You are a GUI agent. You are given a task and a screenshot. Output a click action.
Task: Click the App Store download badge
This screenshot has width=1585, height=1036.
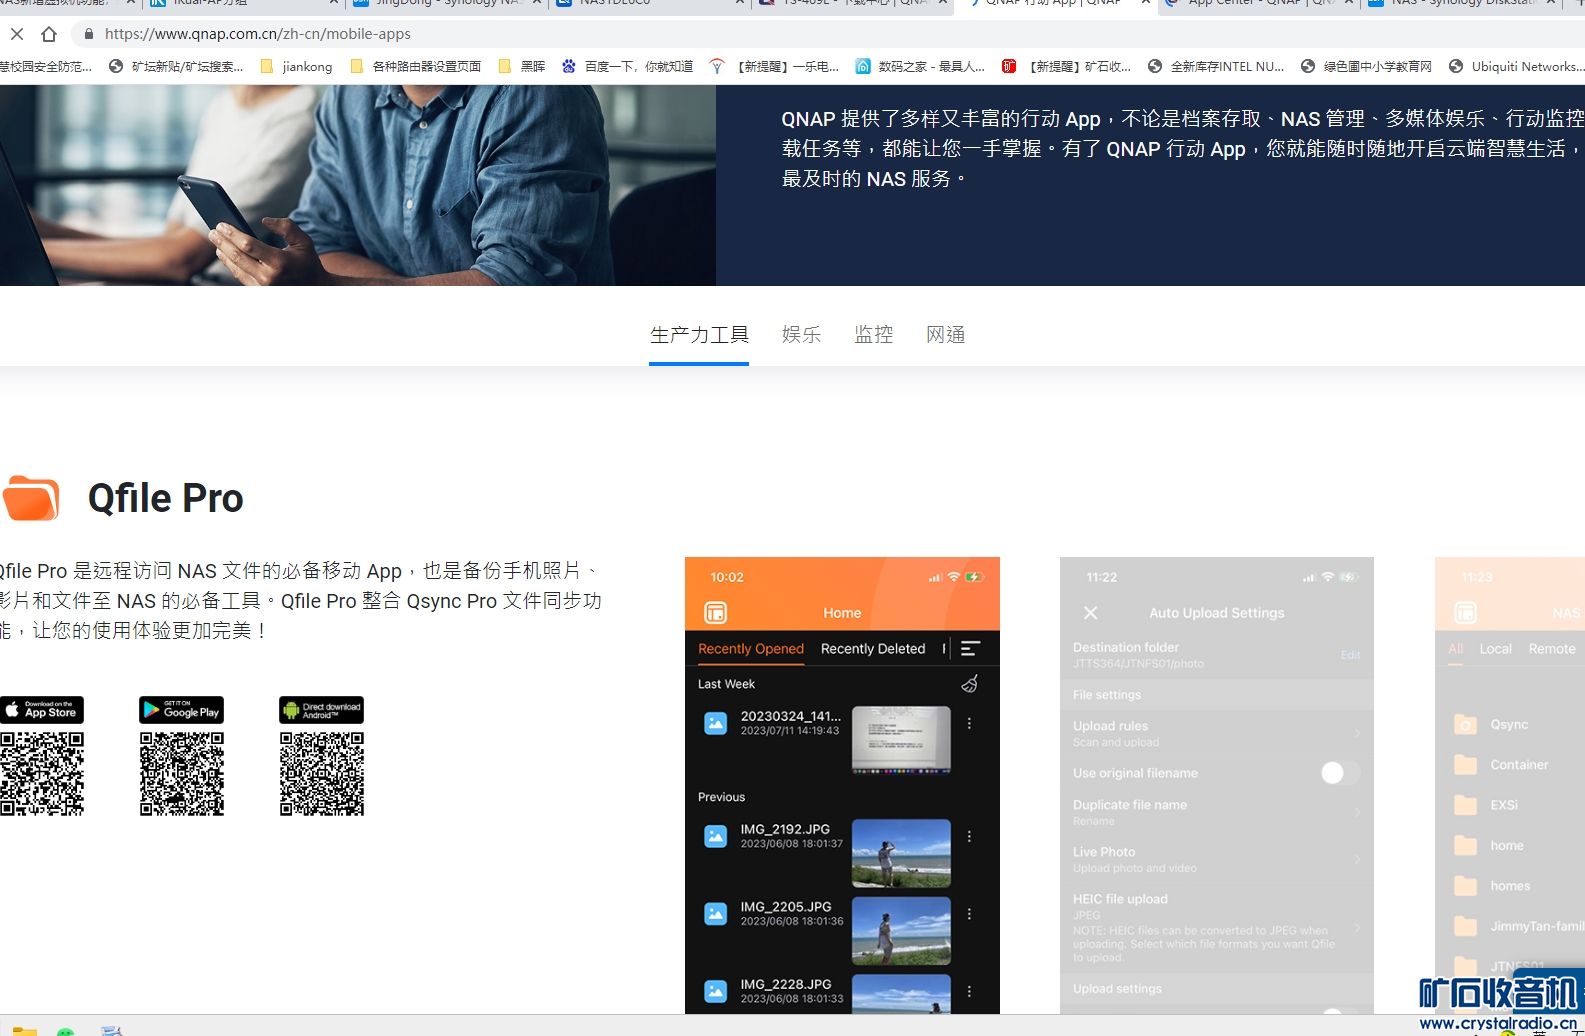click(x=42, y=710)
